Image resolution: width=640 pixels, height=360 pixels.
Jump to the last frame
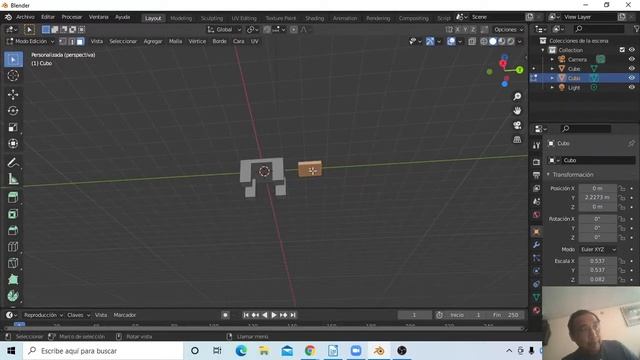tap(293, 315)
